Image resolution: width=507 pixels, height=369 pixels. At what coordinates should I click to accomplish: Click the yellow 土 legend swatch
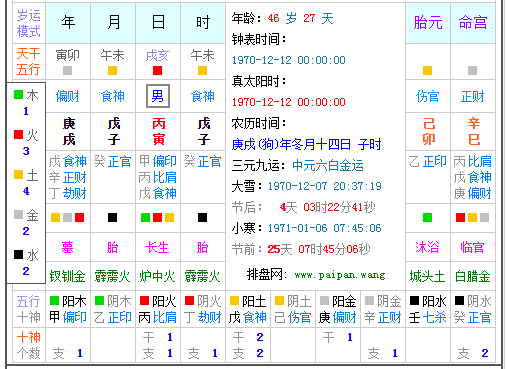point(18,174)
